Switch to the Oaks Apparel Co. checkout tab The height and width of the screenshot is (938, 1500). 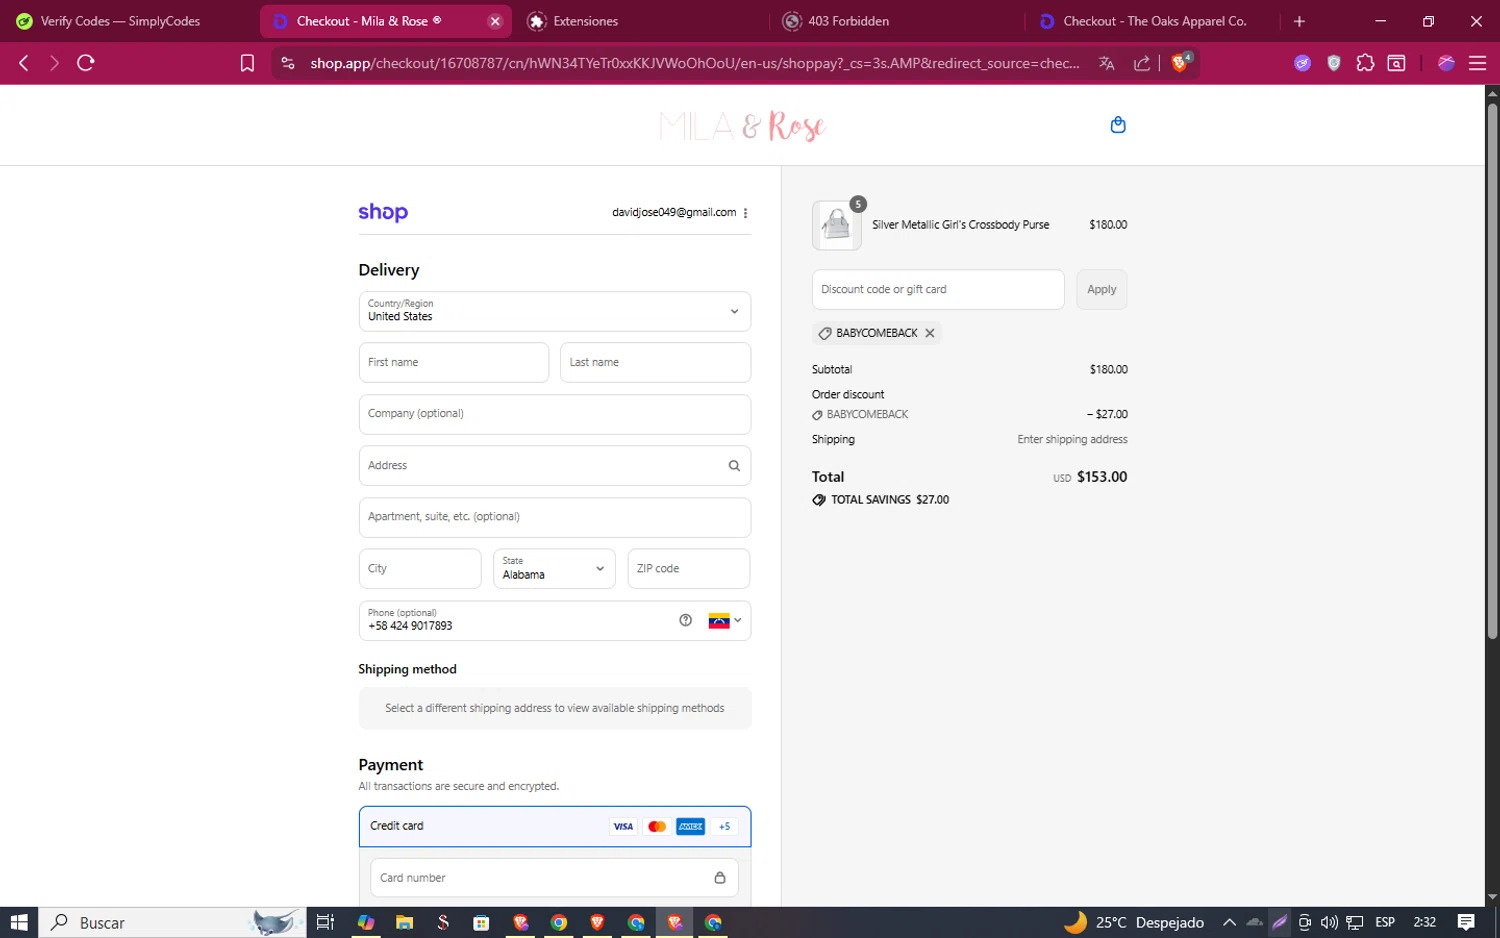(1150, 21)
